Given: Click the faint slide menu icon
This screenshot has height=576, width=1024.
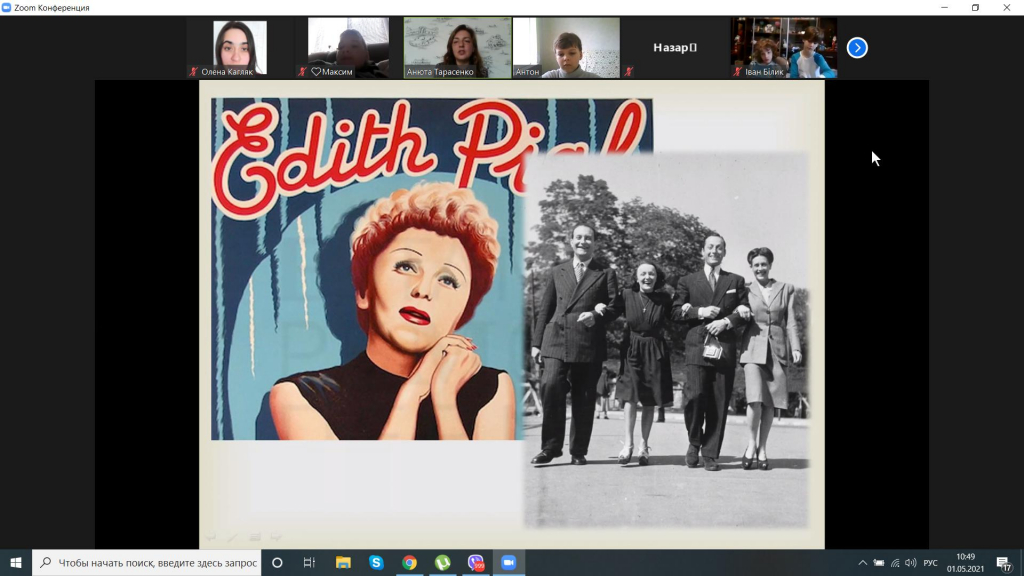Looking at the screenshot, I should click(x=255, y=537).
